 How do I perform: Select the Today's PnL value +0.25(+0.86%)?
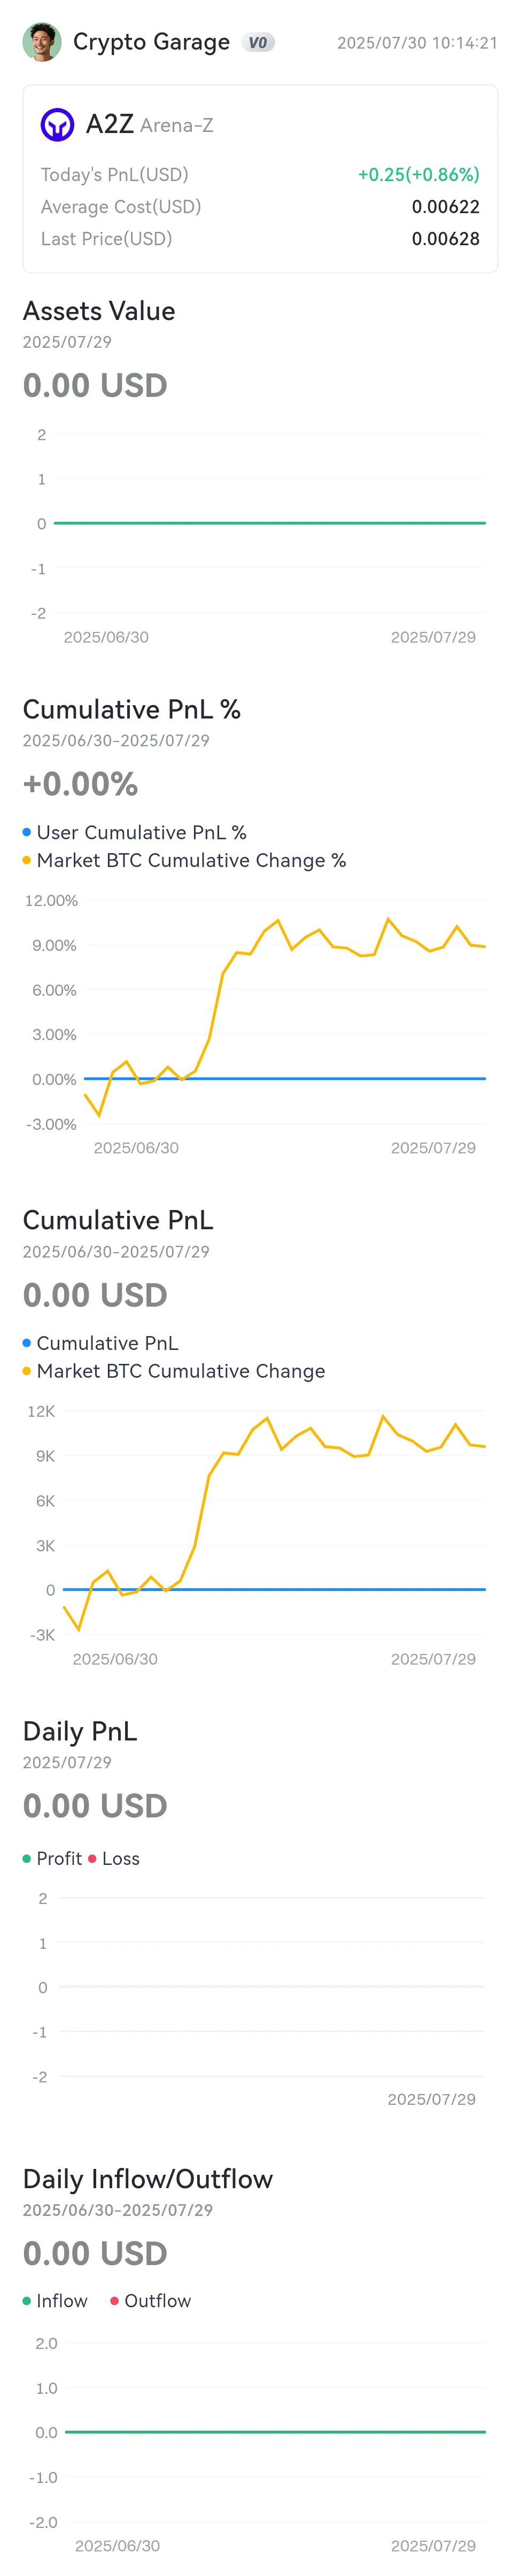(x=419, y=175)
